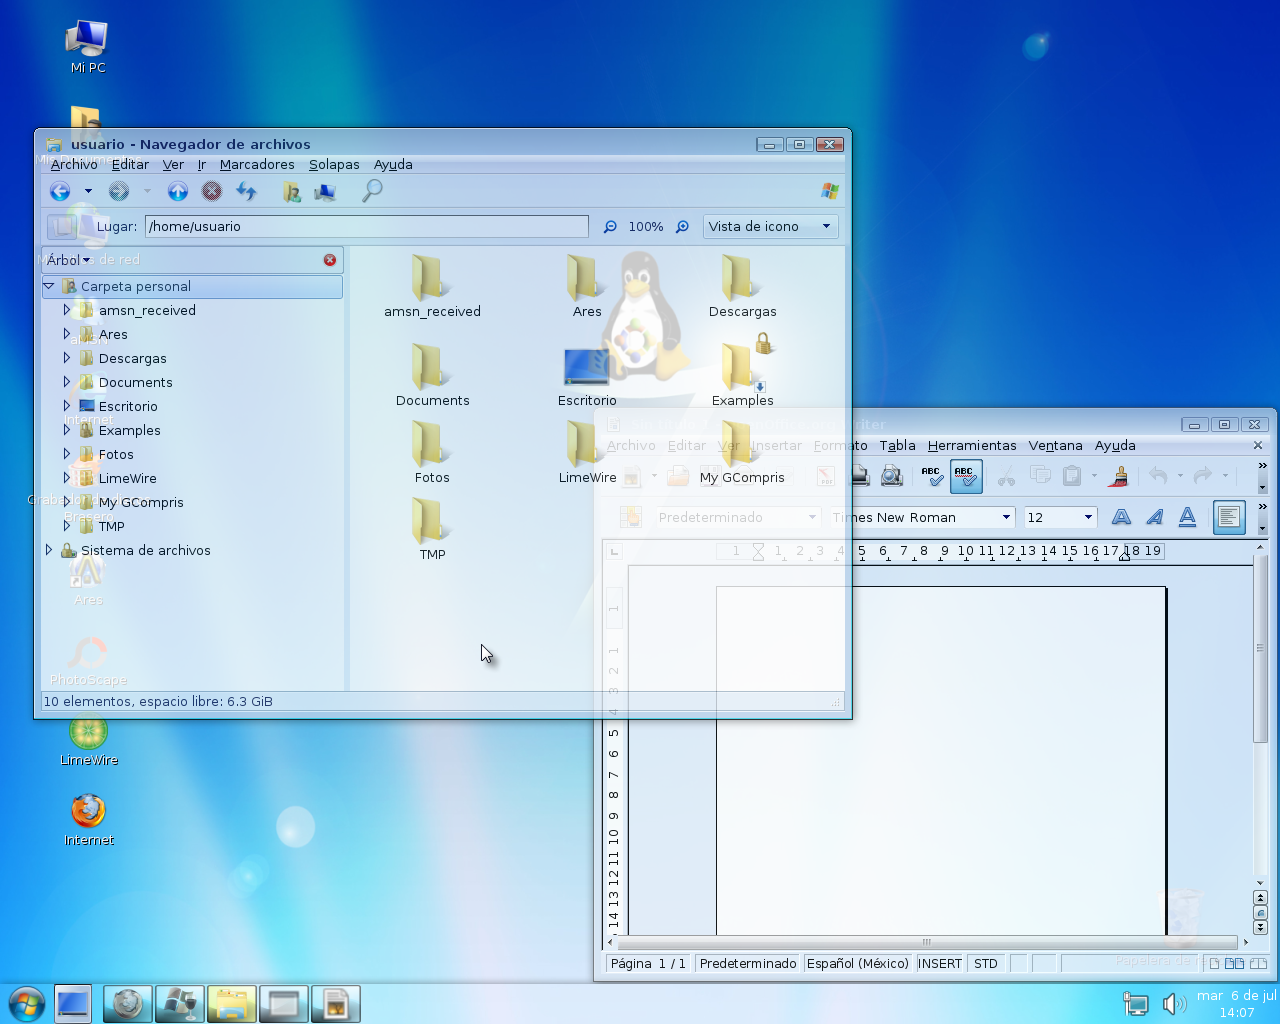The width and height of the screenshot is (1280, 1024).
Task: Open Ir menu in file browser
Action: (x=201, y=165)
